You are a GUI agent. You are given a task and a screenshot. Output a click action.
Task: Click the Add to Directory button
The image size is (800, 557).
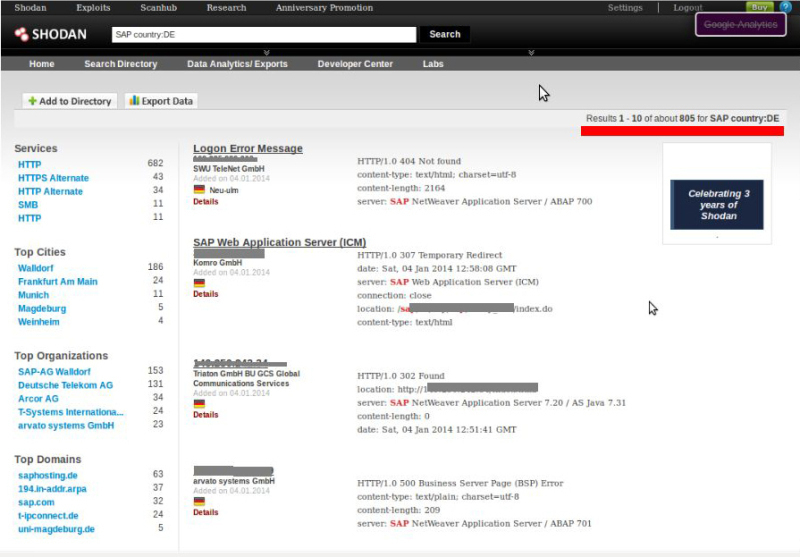point(69,101)
